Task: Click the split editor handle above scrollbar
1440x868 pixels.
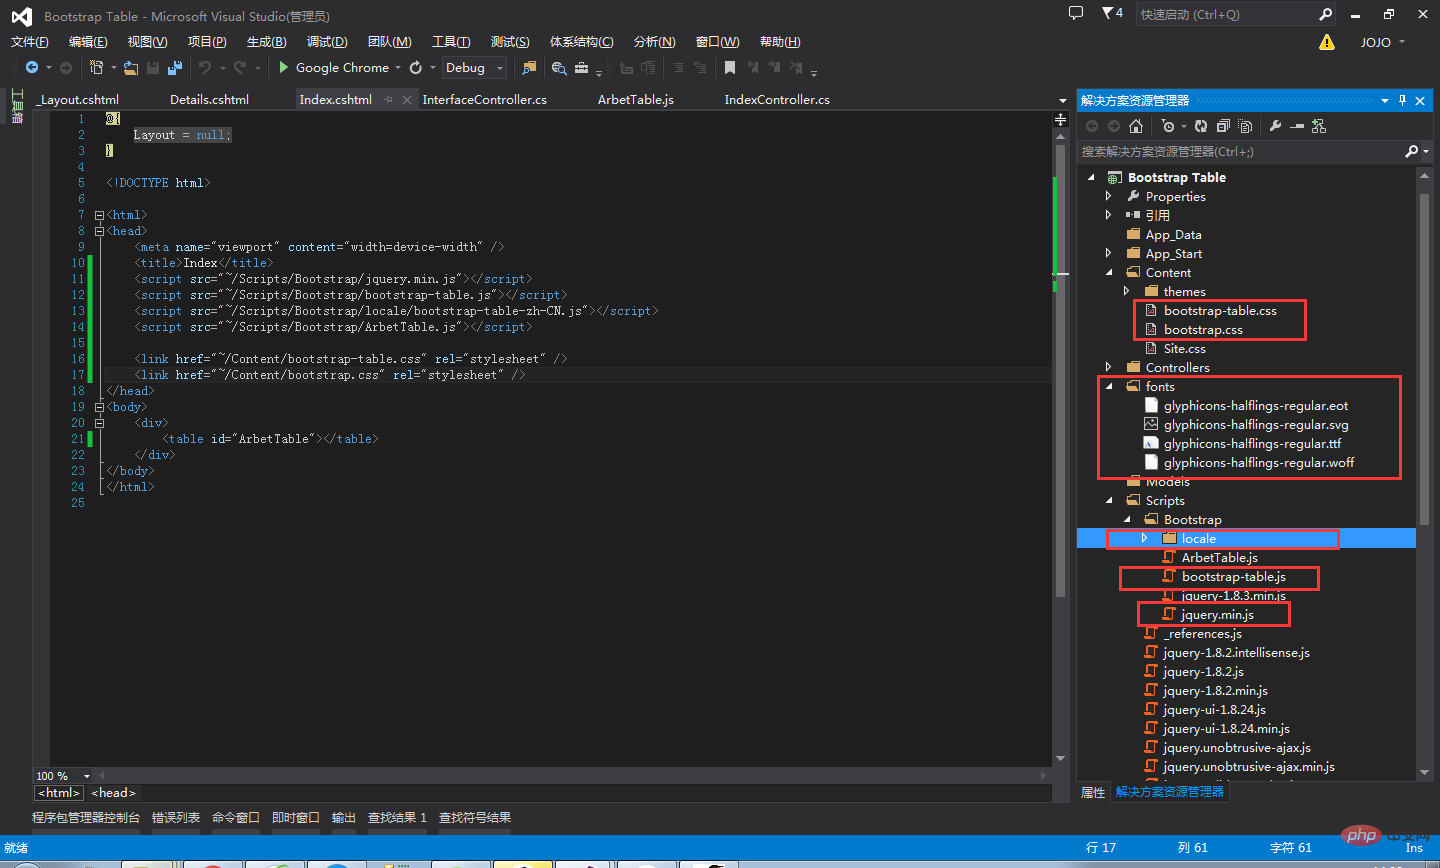Action: [1060, 119]
